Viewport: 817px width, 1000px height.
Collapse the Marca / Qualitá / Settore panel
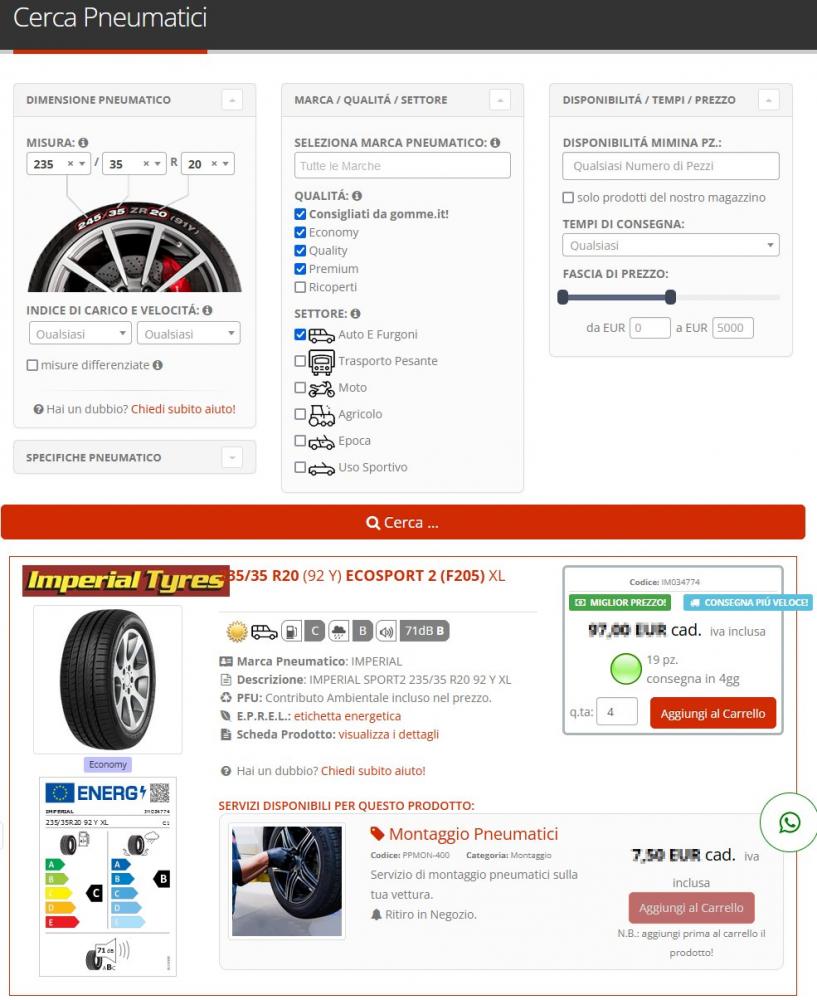coord(499,100)
